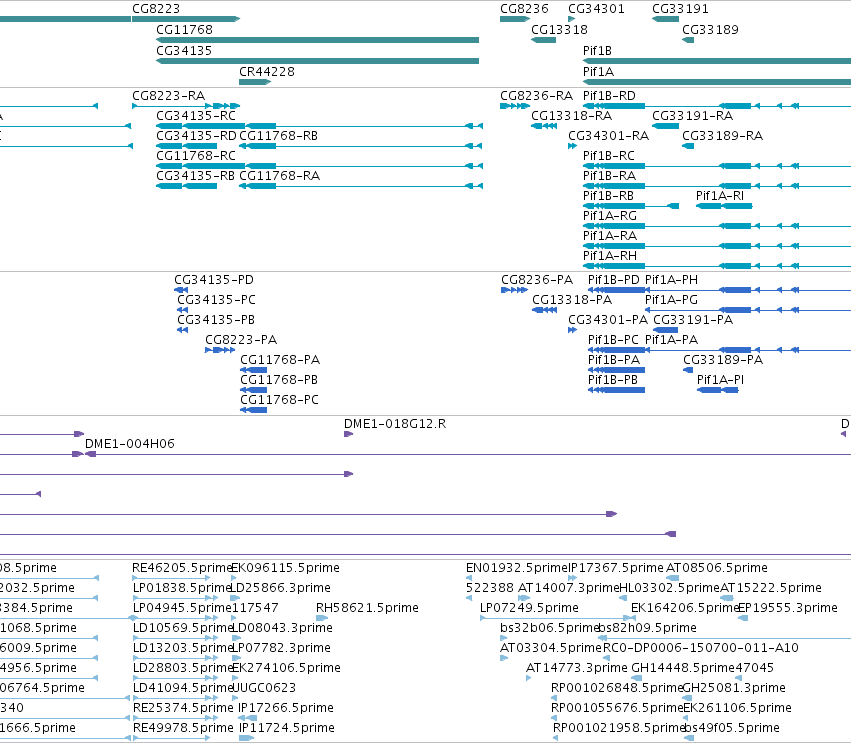Click the Pif1B gene label

[597, 51]
